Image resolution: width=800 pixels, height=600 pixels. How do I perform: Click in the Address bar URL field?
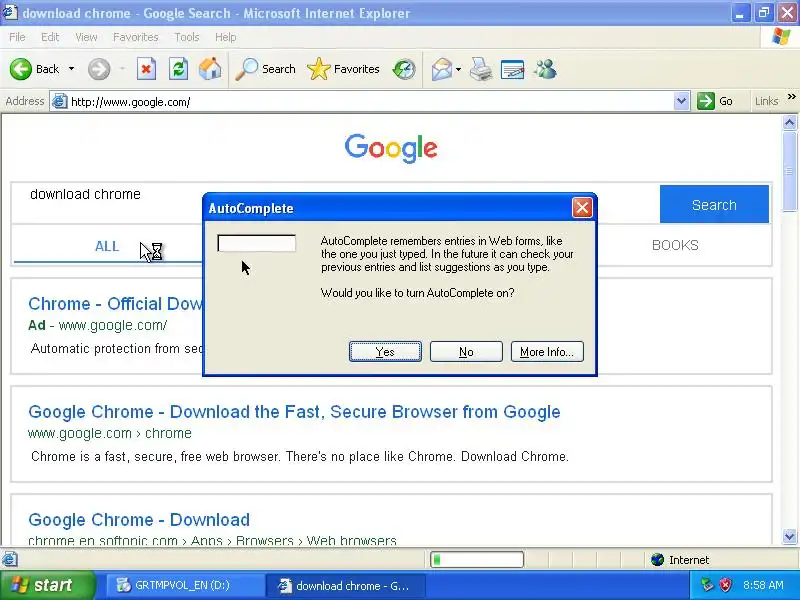coord(370,102)
